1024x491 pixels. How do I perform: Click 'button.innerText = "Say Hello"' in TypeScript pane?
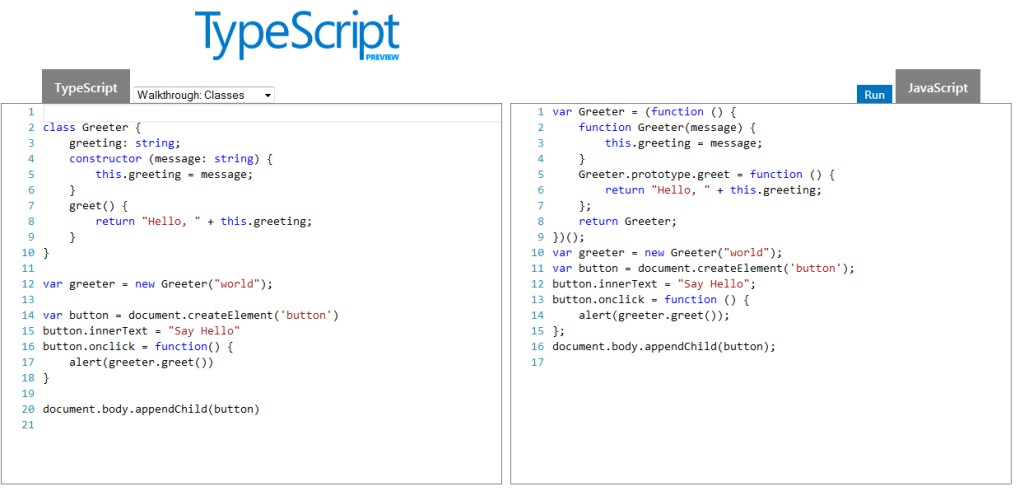click(142, 331)
